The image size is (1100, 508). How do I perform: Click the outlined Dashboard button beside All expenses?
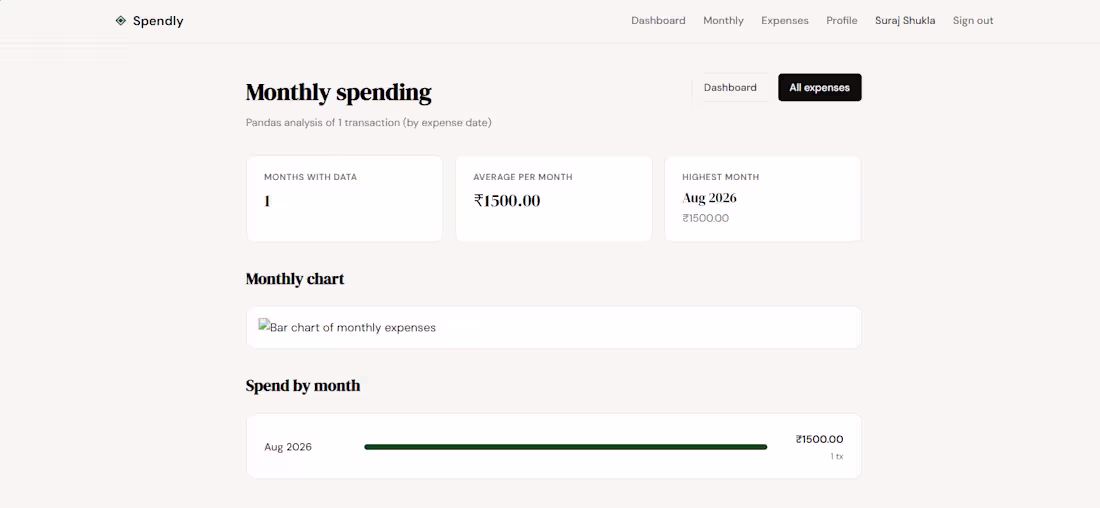coord(730,88)
